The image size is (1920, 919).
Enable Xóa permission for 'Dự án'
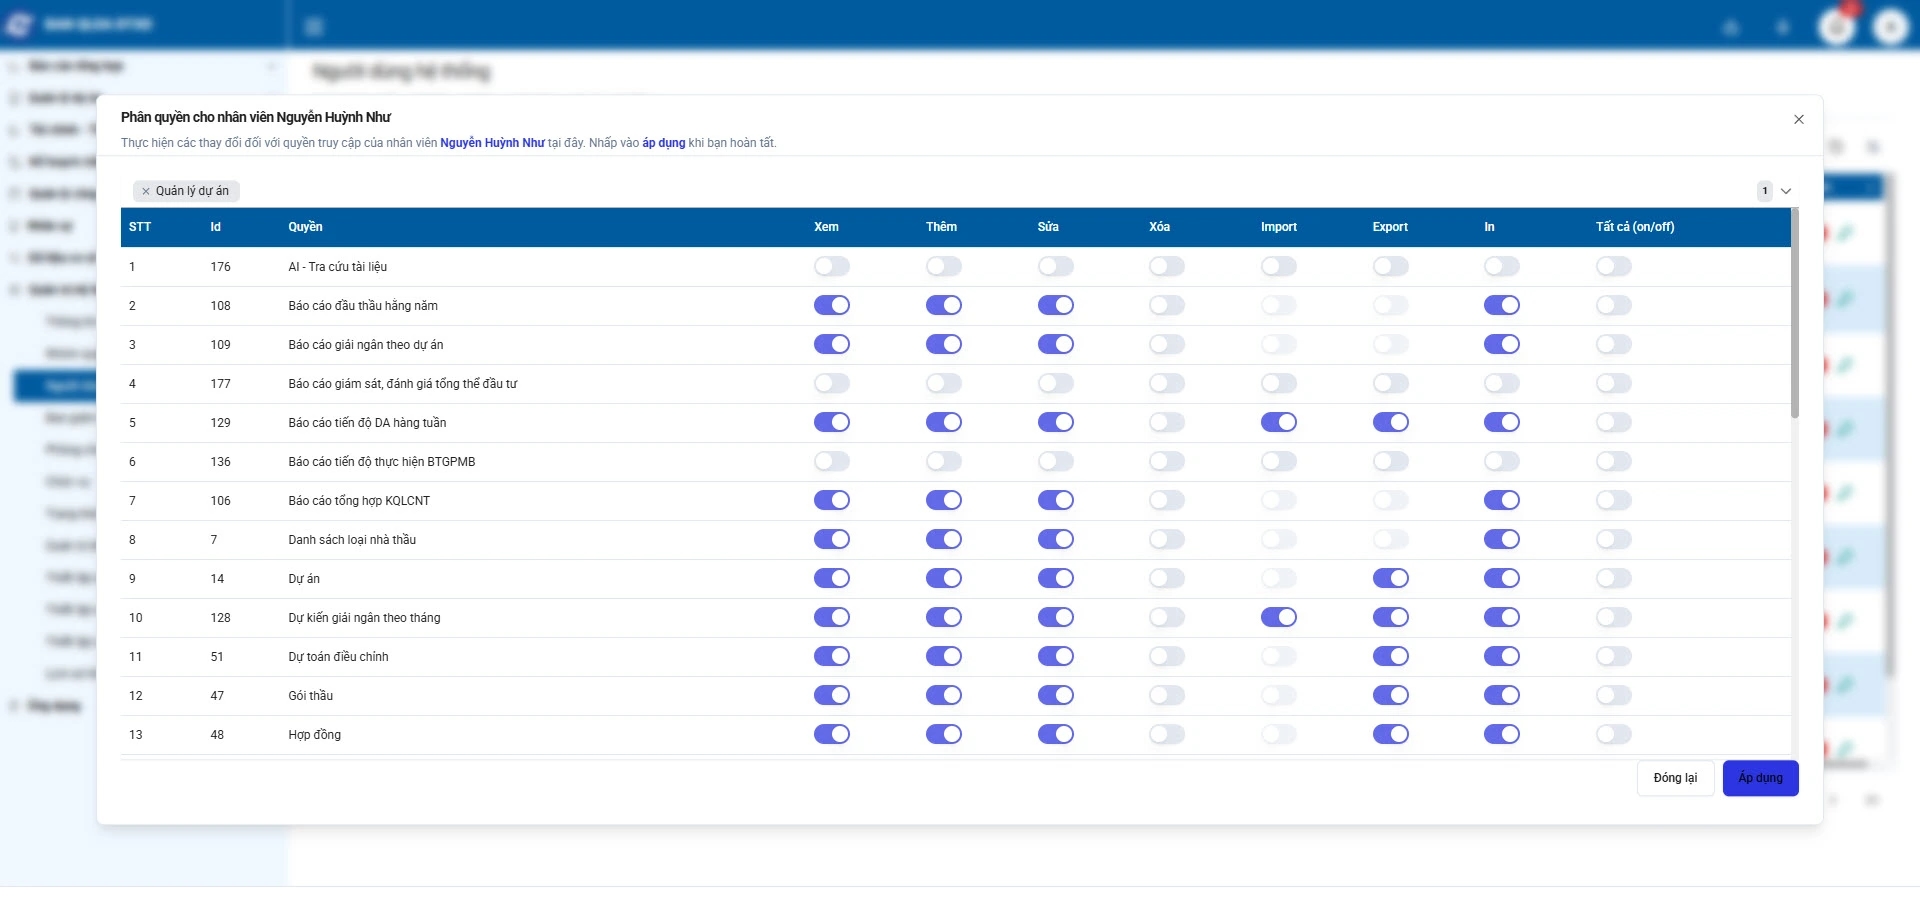pyautogui.click(x=1166, y=579)
